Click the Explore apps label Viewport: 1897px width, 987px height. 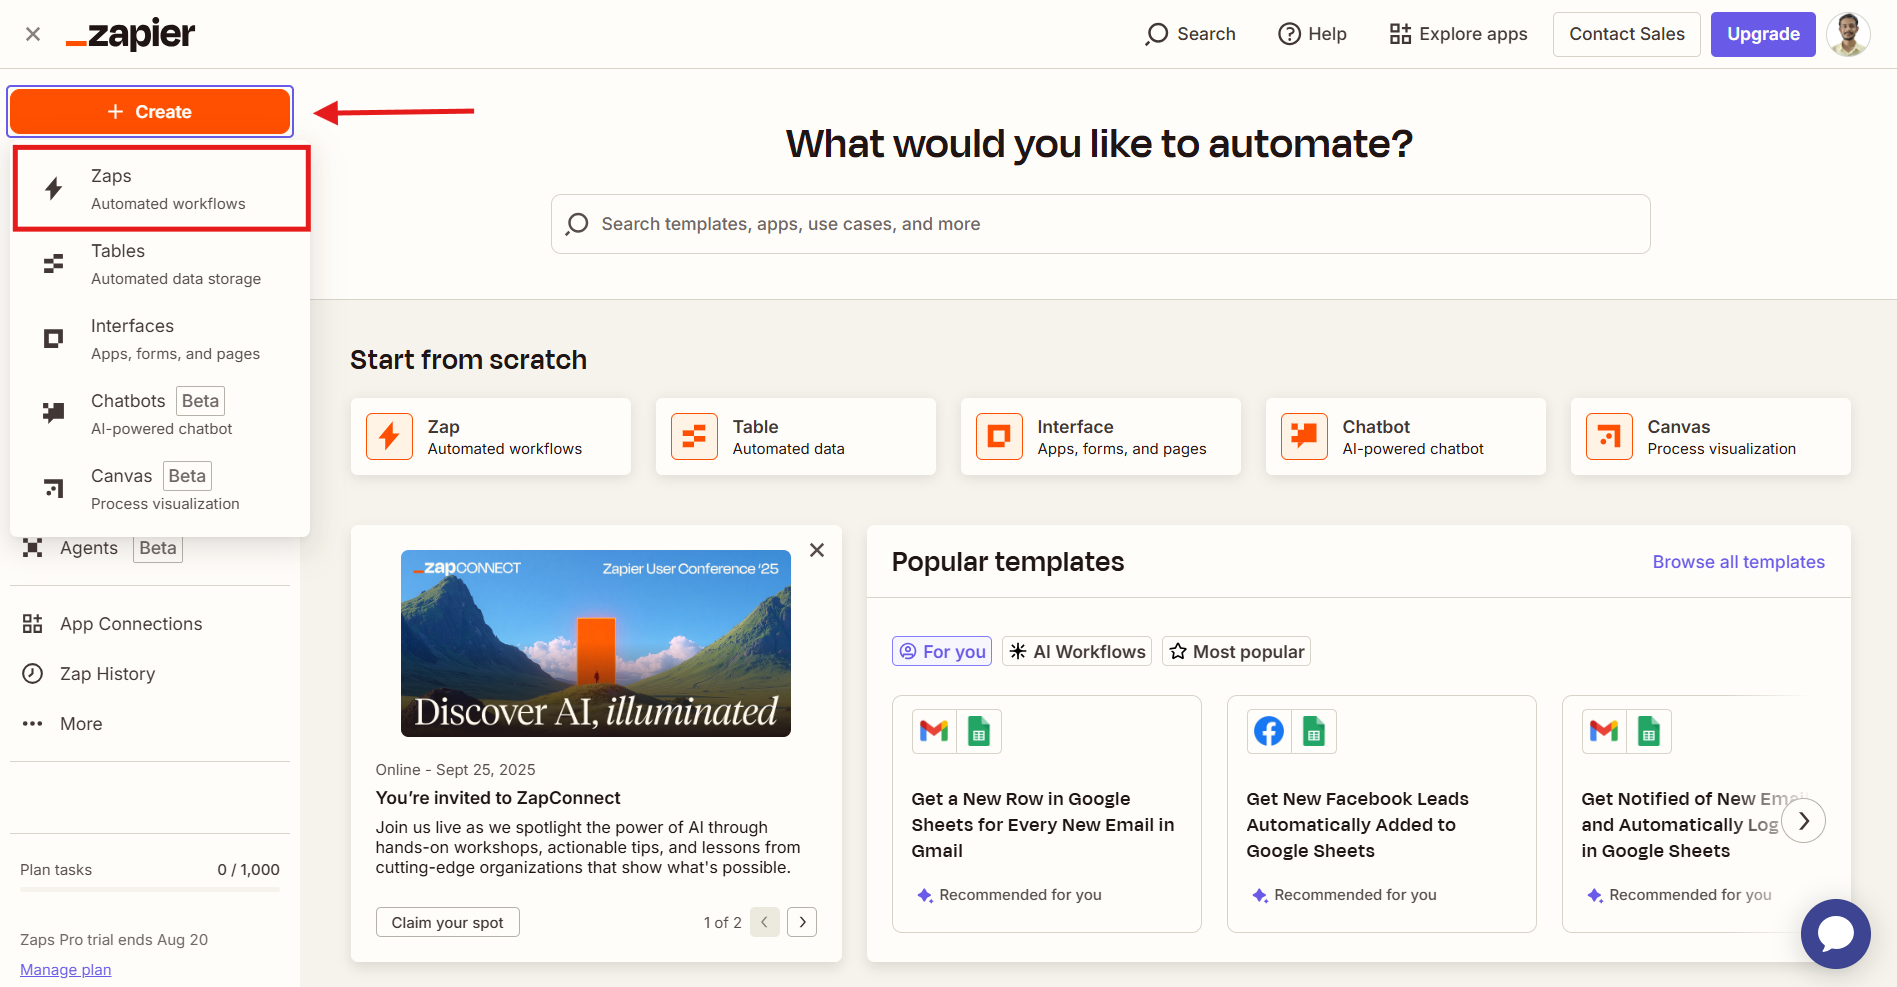(1473, 34)
